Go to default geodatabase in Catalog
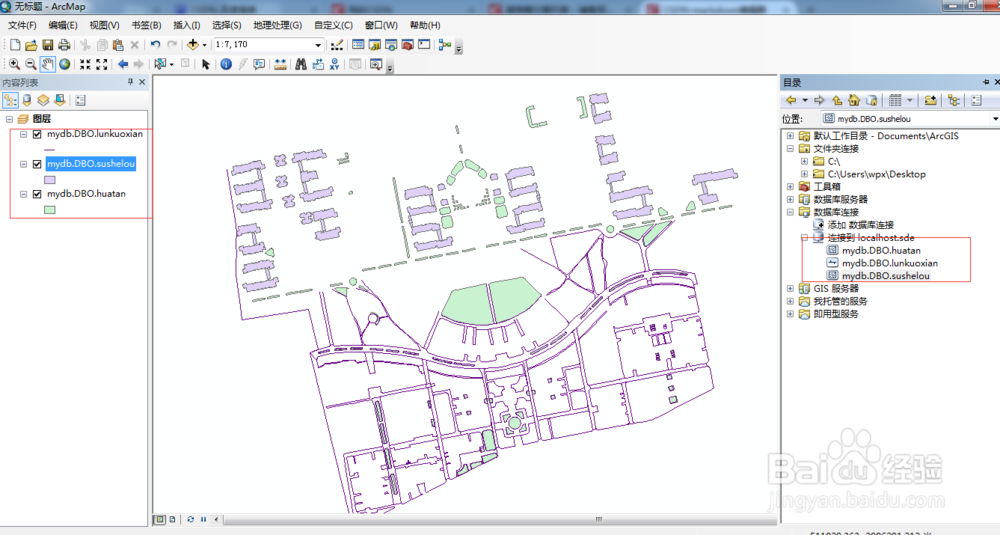The height and width of the screenshot is (535, 1000). (x=872, y=100)
